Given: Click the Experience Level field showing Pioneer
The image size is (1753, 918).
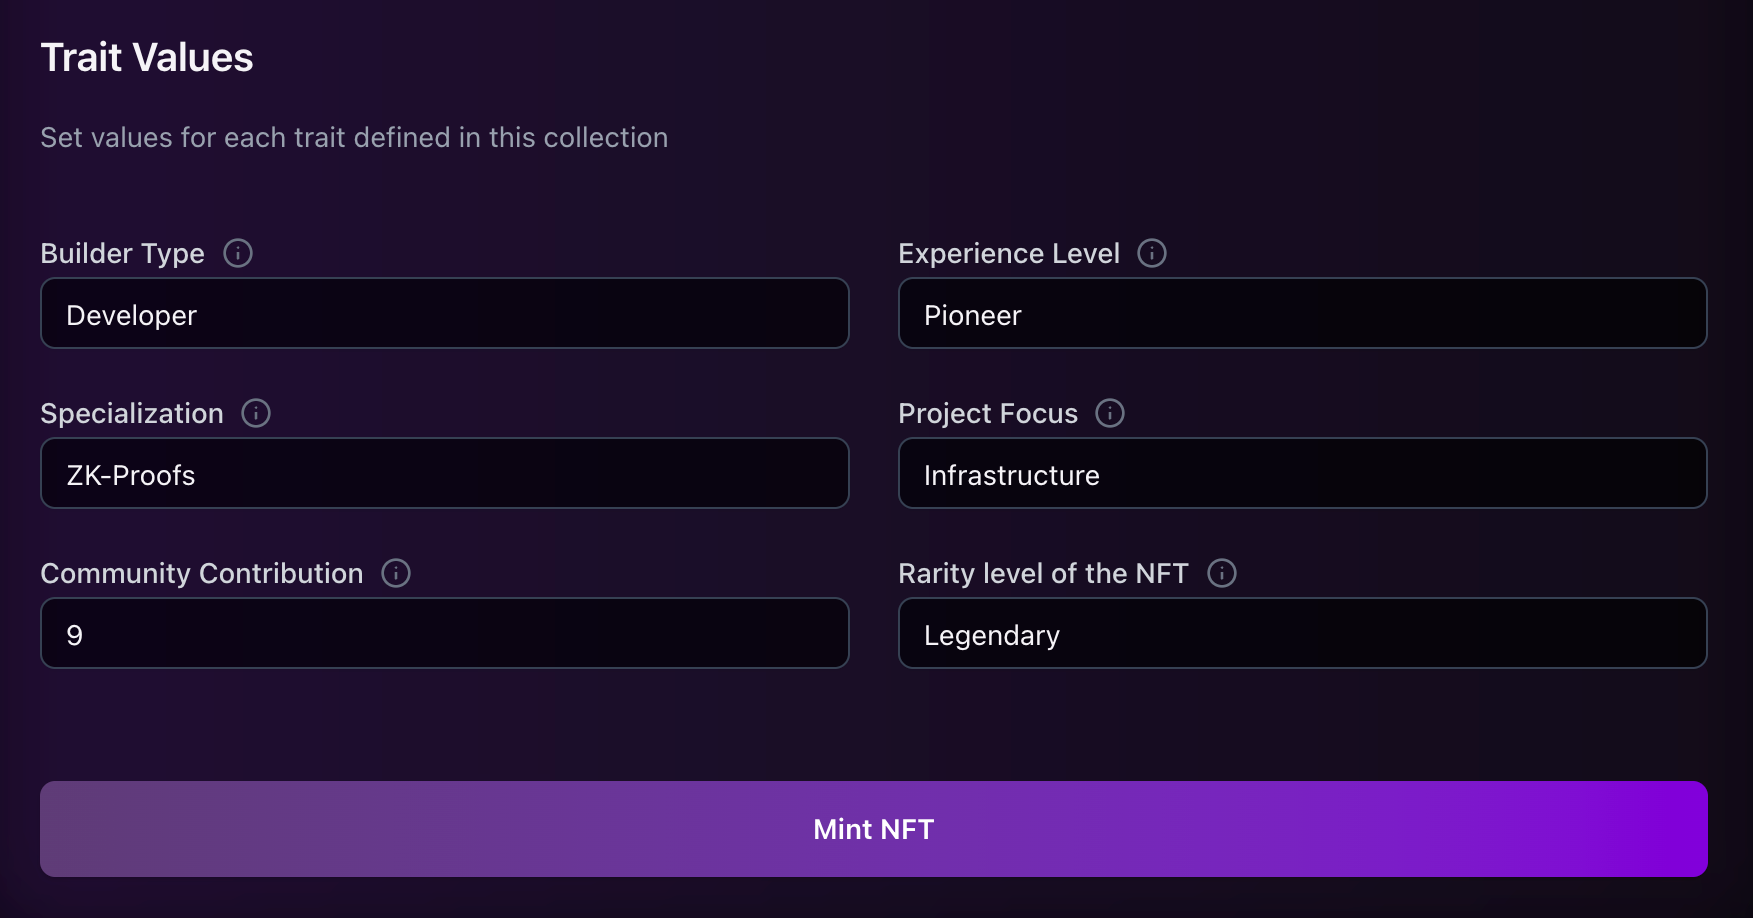Looking at the screenshot, I should point(1302,314).
